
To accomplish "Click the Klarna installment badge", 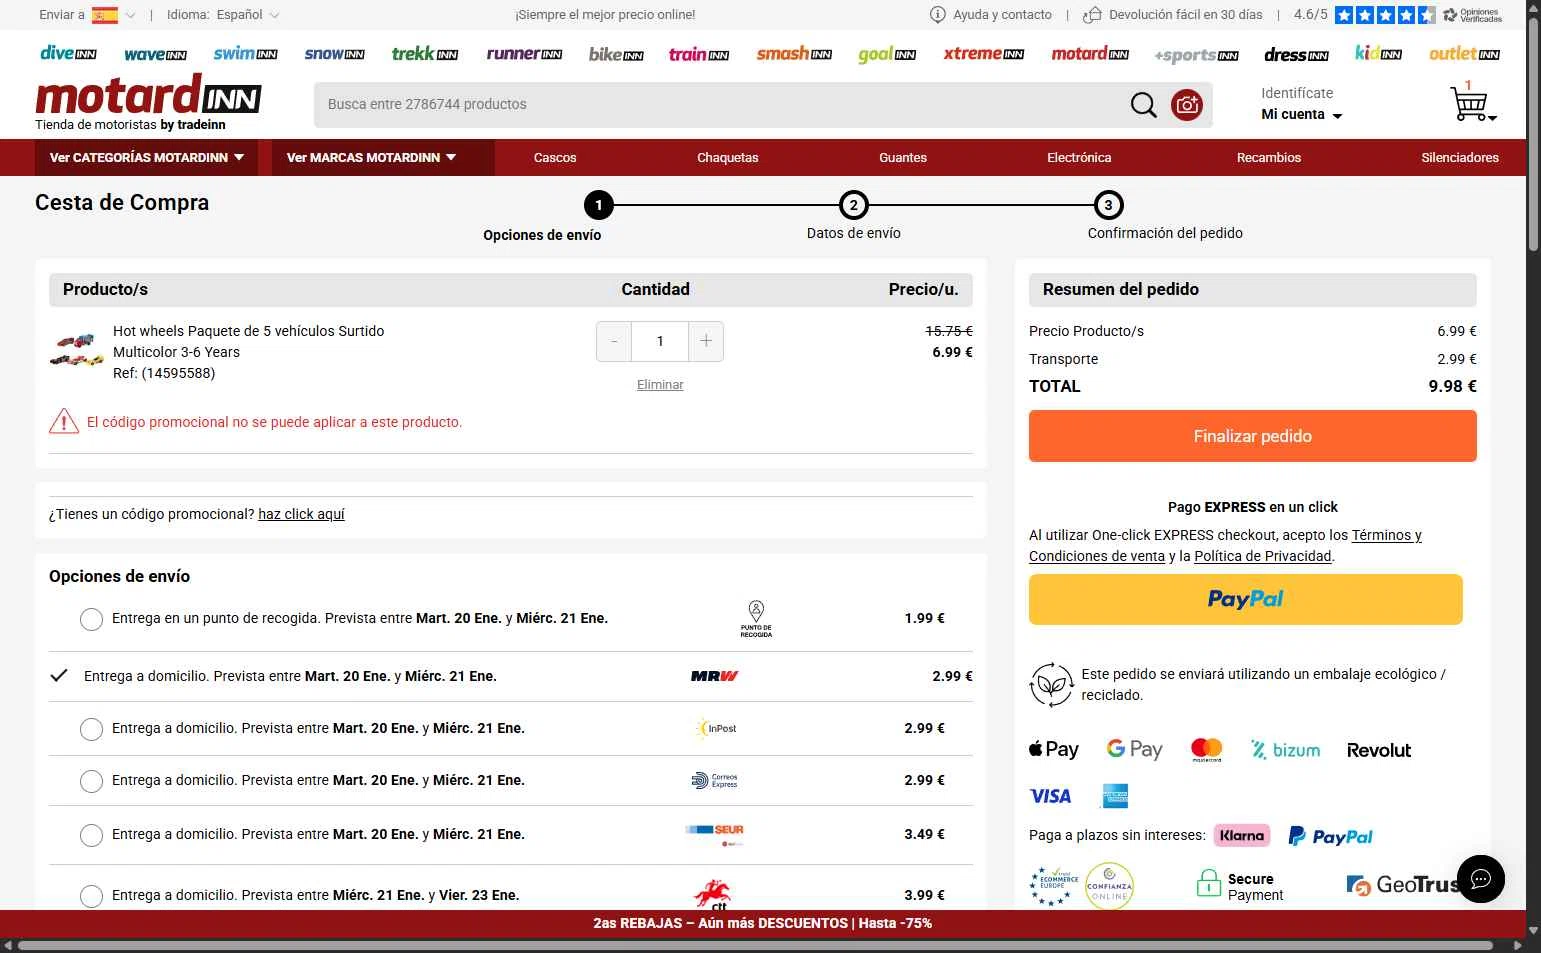I will pyautogui.click(x=1242, y=836).
